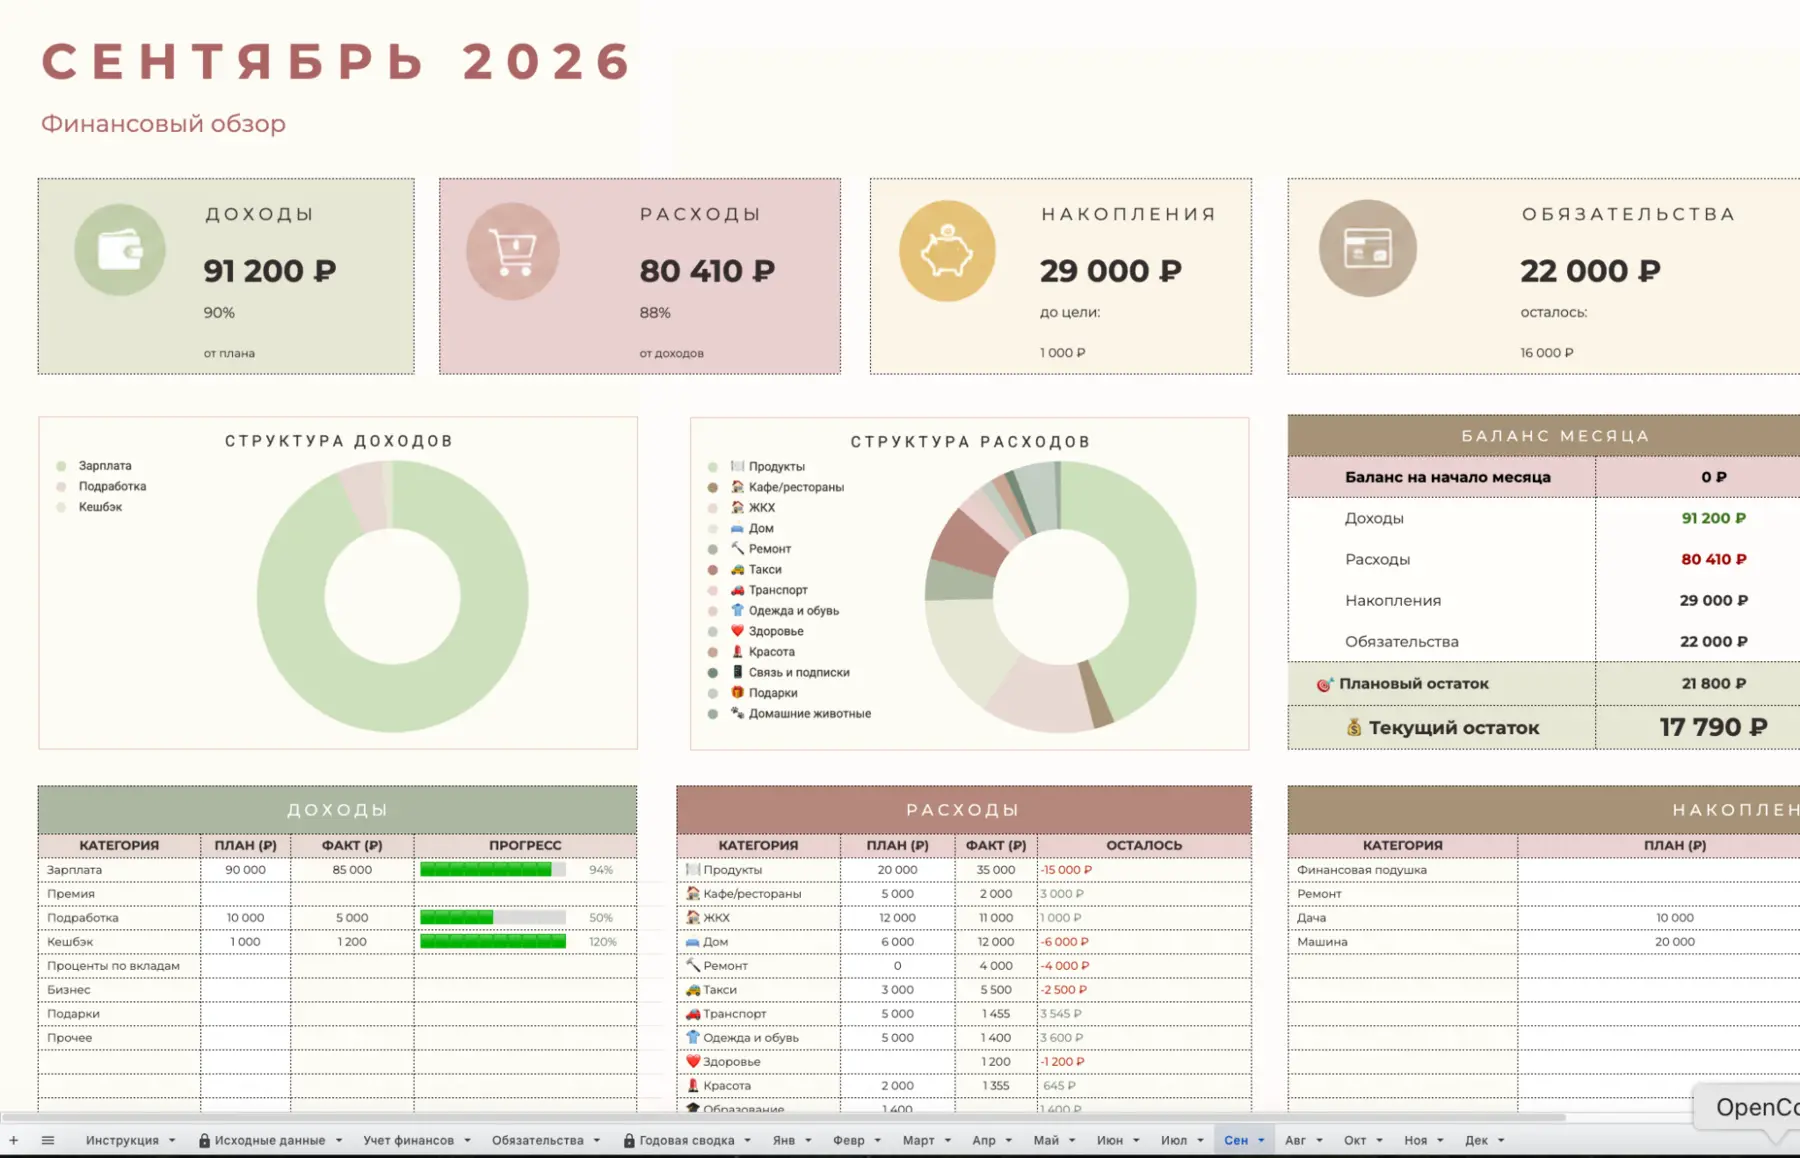1800x1158 pixels.
Task: Open dropdown arrow on Сен tab
Action: point(1261,1141)
